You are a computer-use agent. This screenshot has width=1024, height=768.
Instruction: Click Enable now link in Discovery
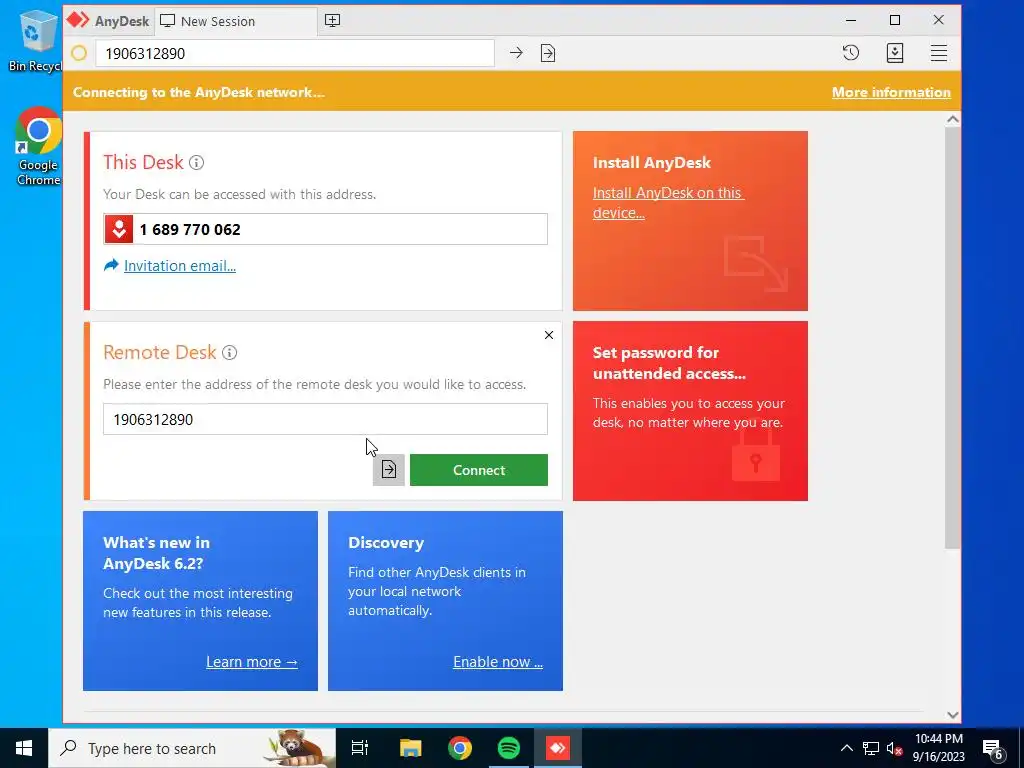498,662
